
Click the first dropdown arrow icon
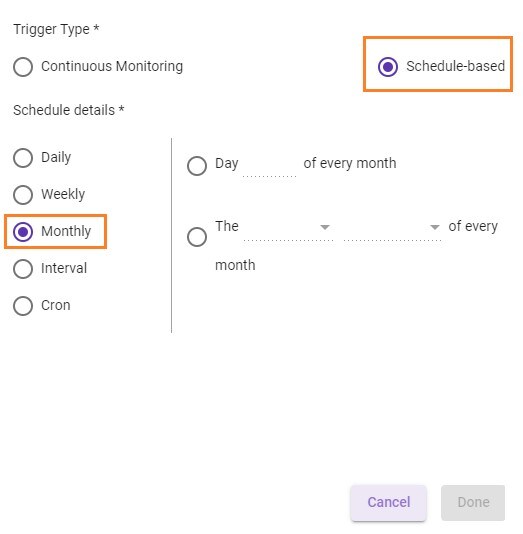click(x=325, y=227)
